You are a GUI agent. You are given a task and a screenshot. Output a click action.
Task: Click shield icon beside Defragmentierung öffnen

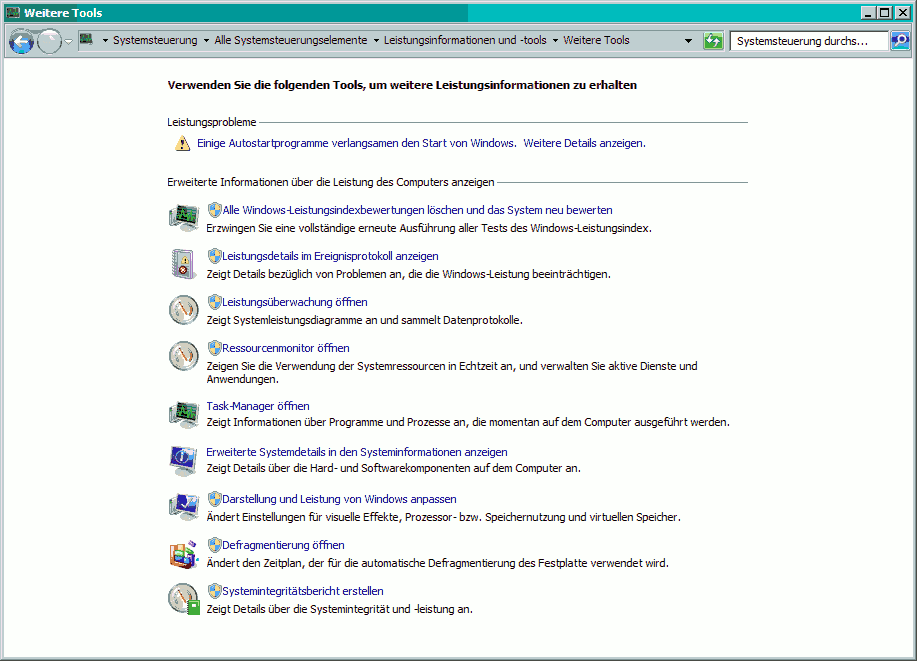click(x=214, y=545)
